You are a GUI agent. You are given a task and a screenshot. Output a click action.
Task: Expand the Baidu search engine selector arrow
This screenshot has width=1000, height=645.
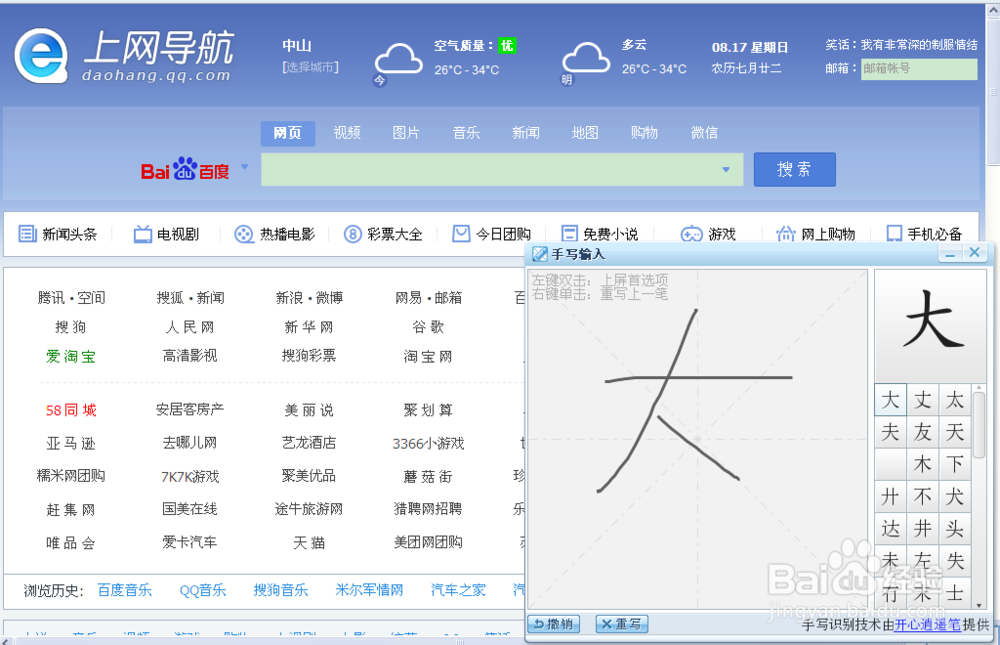click(244, 167)
